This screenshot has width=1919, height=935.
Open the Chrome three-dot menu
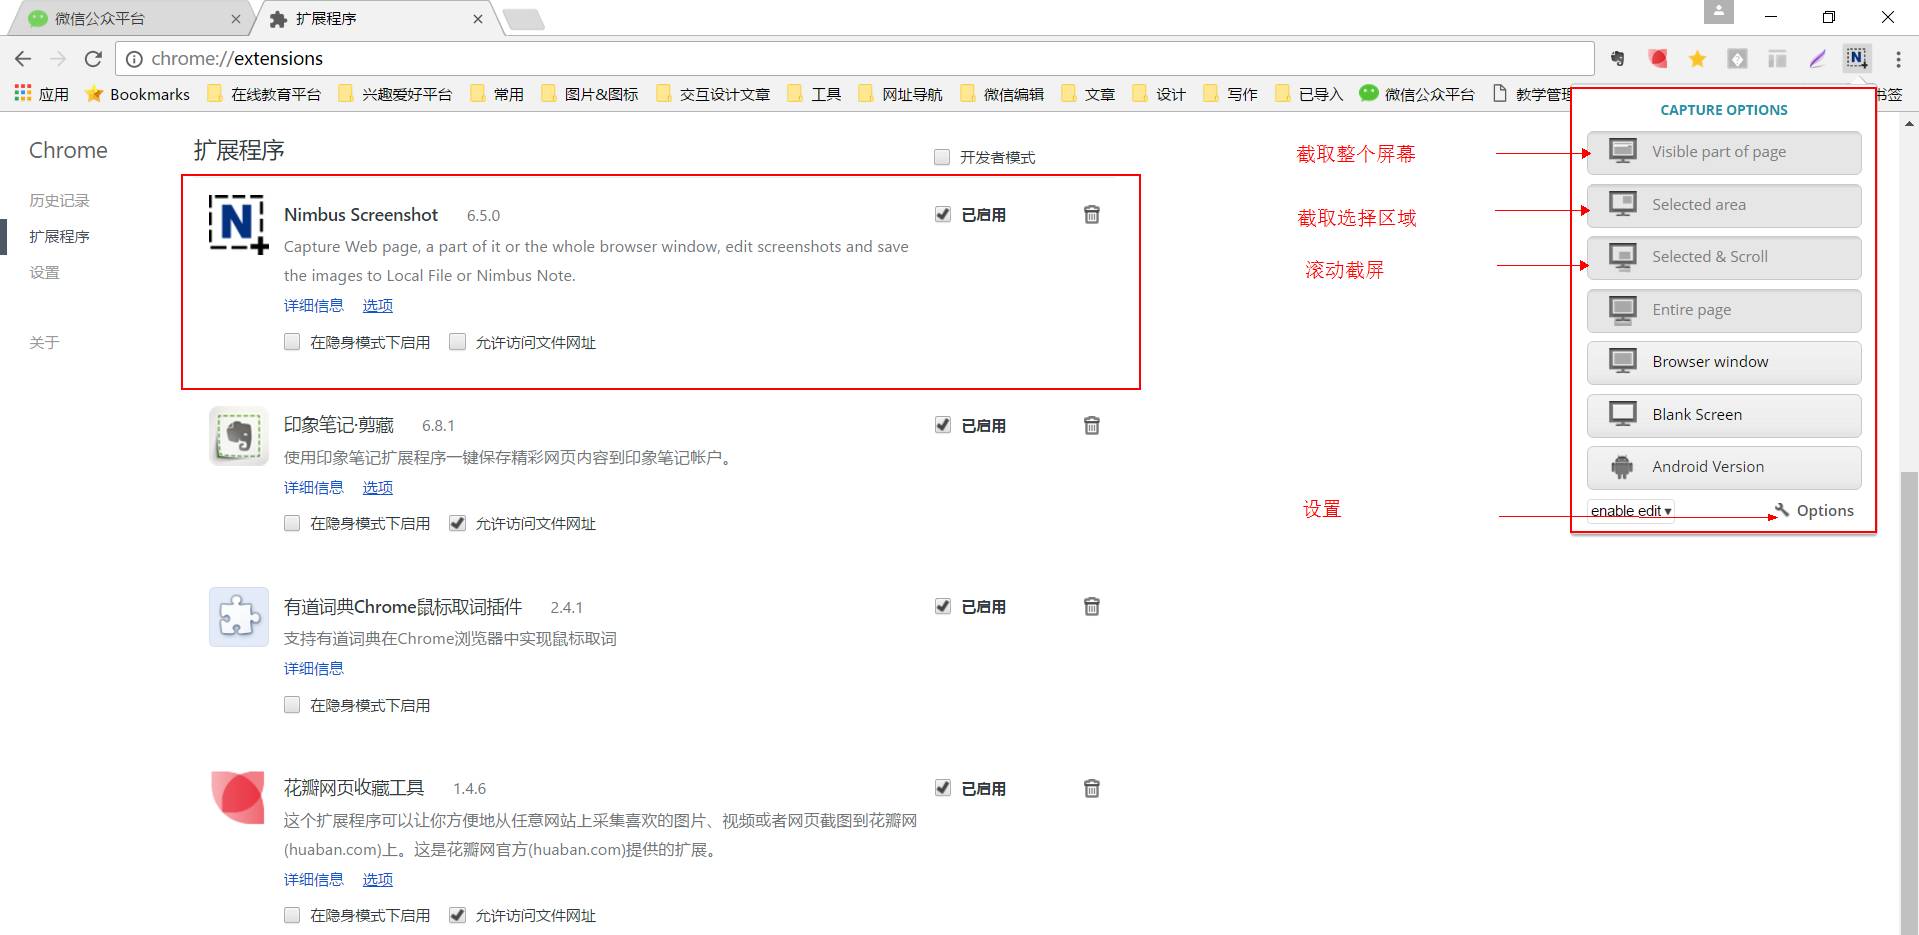pos(1898,59)
